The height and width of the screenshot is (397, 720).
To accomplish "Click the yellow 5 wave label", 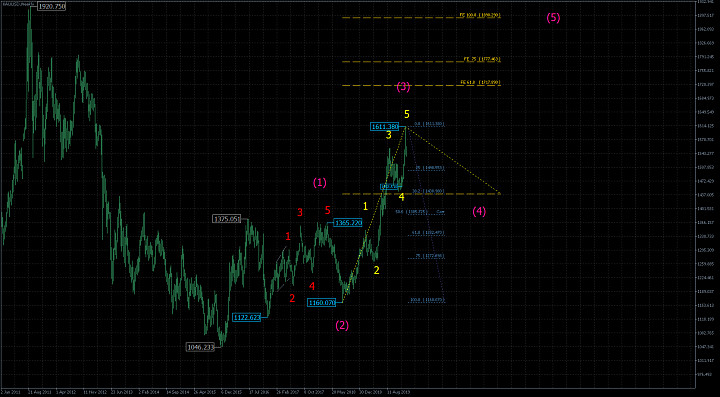I will tap(407, 113).
